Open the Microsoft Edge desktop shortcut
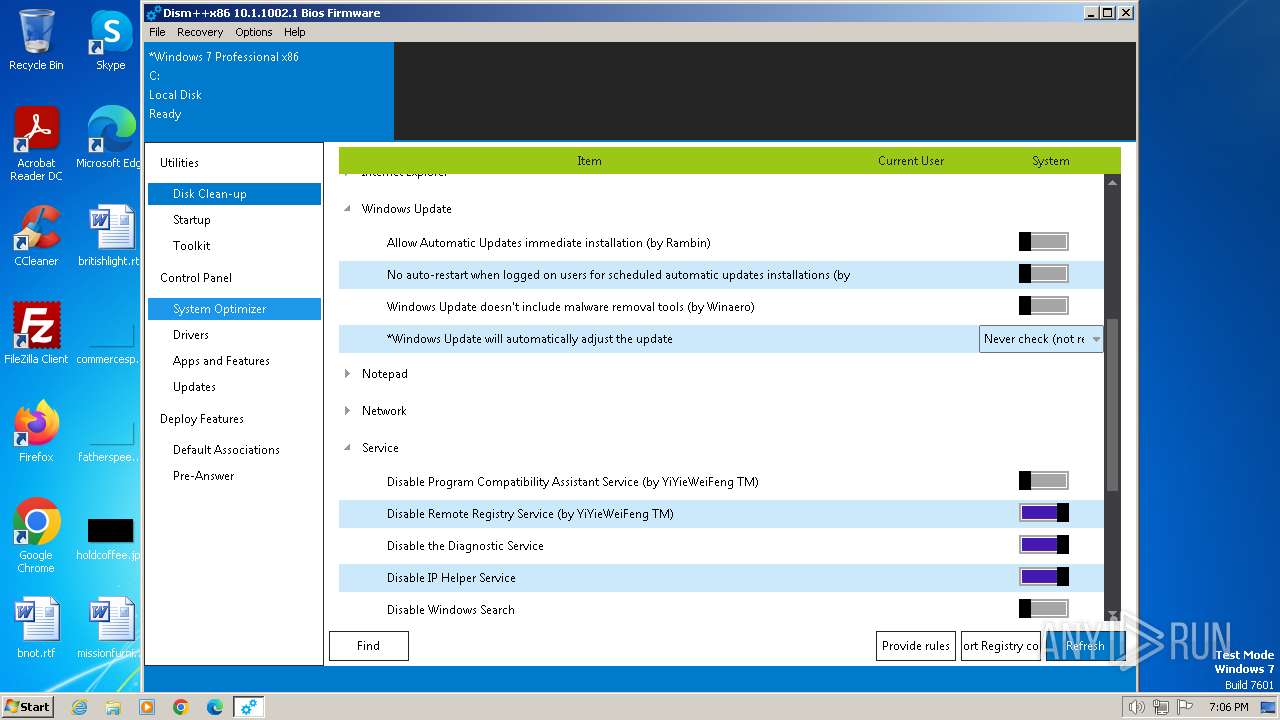Image resolution: width=1280 pixels, height=720 pixels. click(110, 138)
